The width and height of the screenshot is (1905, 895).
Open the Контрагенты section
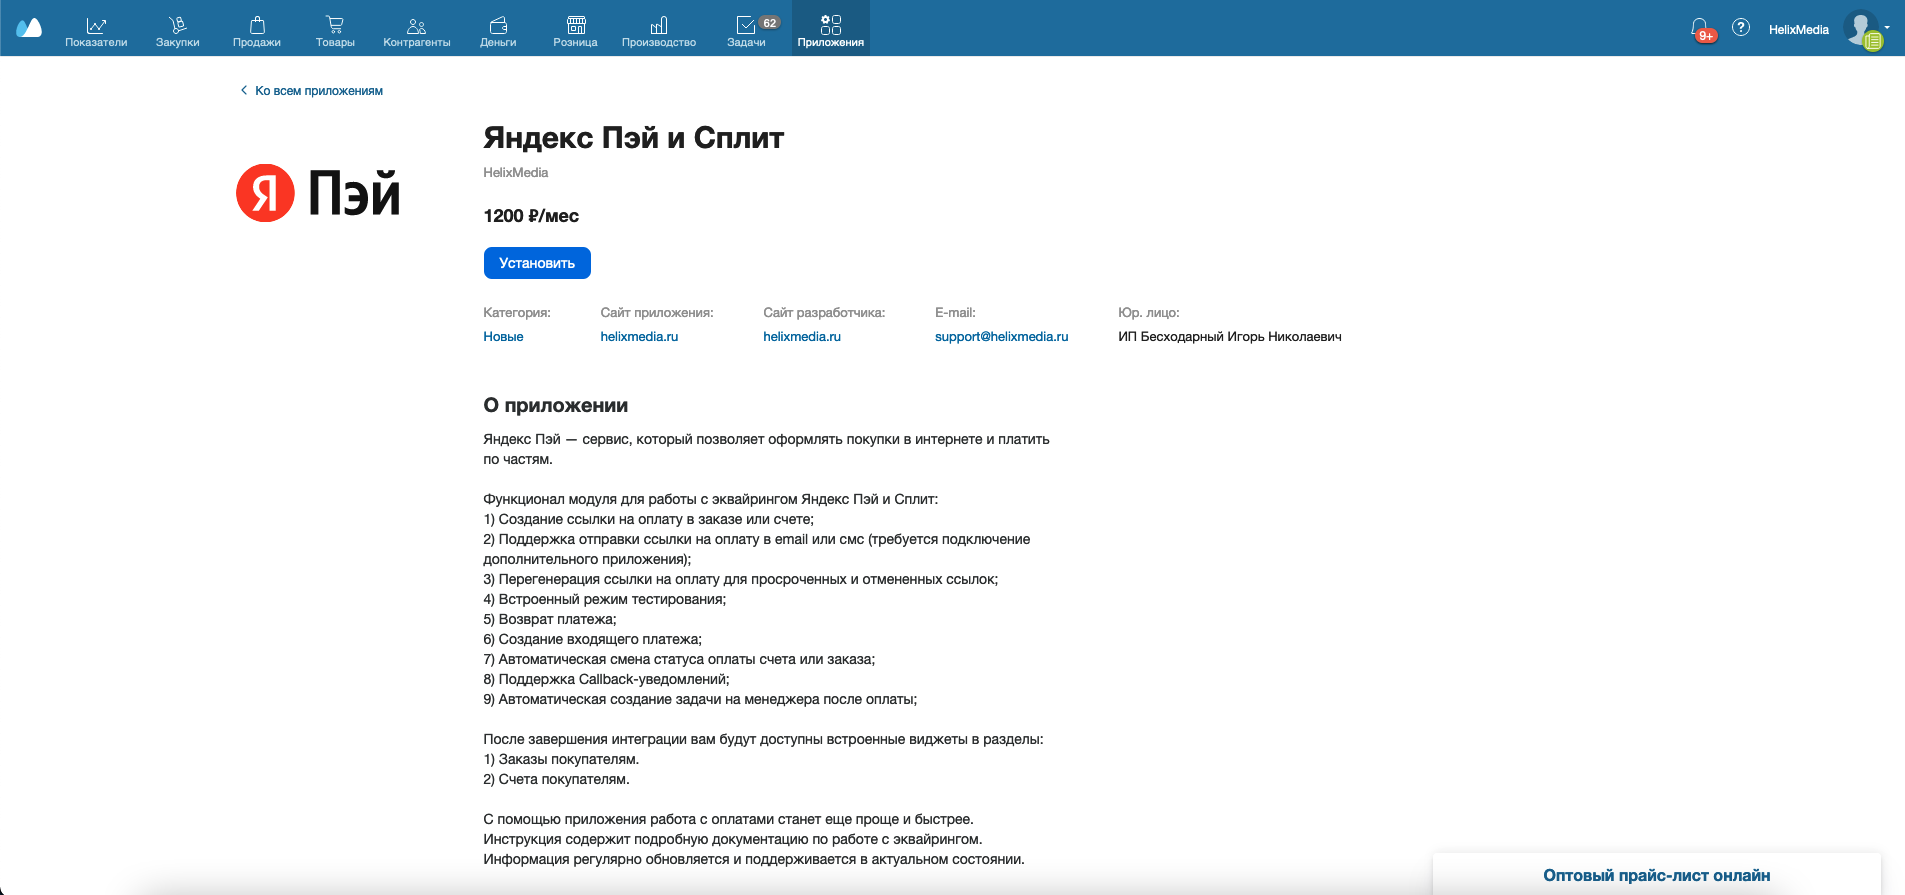point(417,30)
